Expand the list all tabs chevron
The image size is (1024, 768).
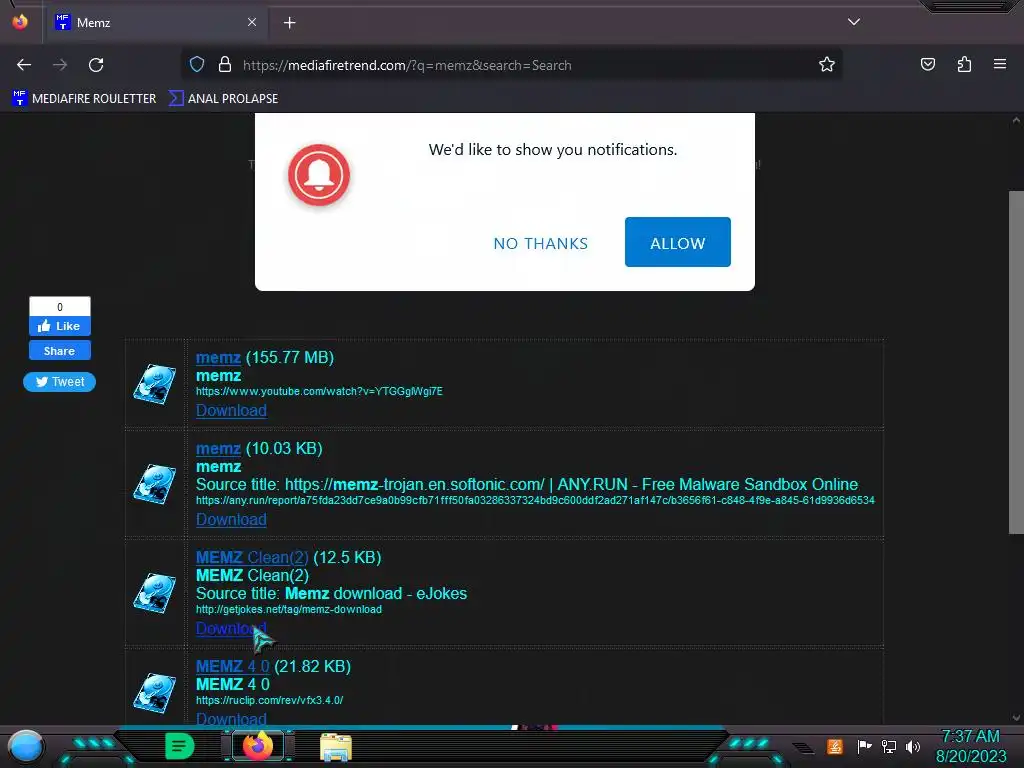pos(854,22)
